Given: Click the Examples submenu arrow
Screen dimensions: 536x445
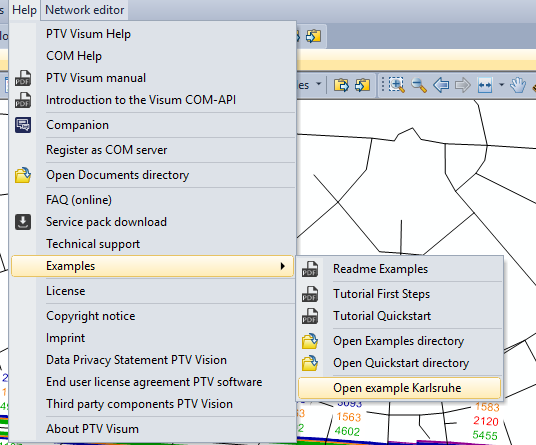Looking at the screenshot, I should (282, 266).
